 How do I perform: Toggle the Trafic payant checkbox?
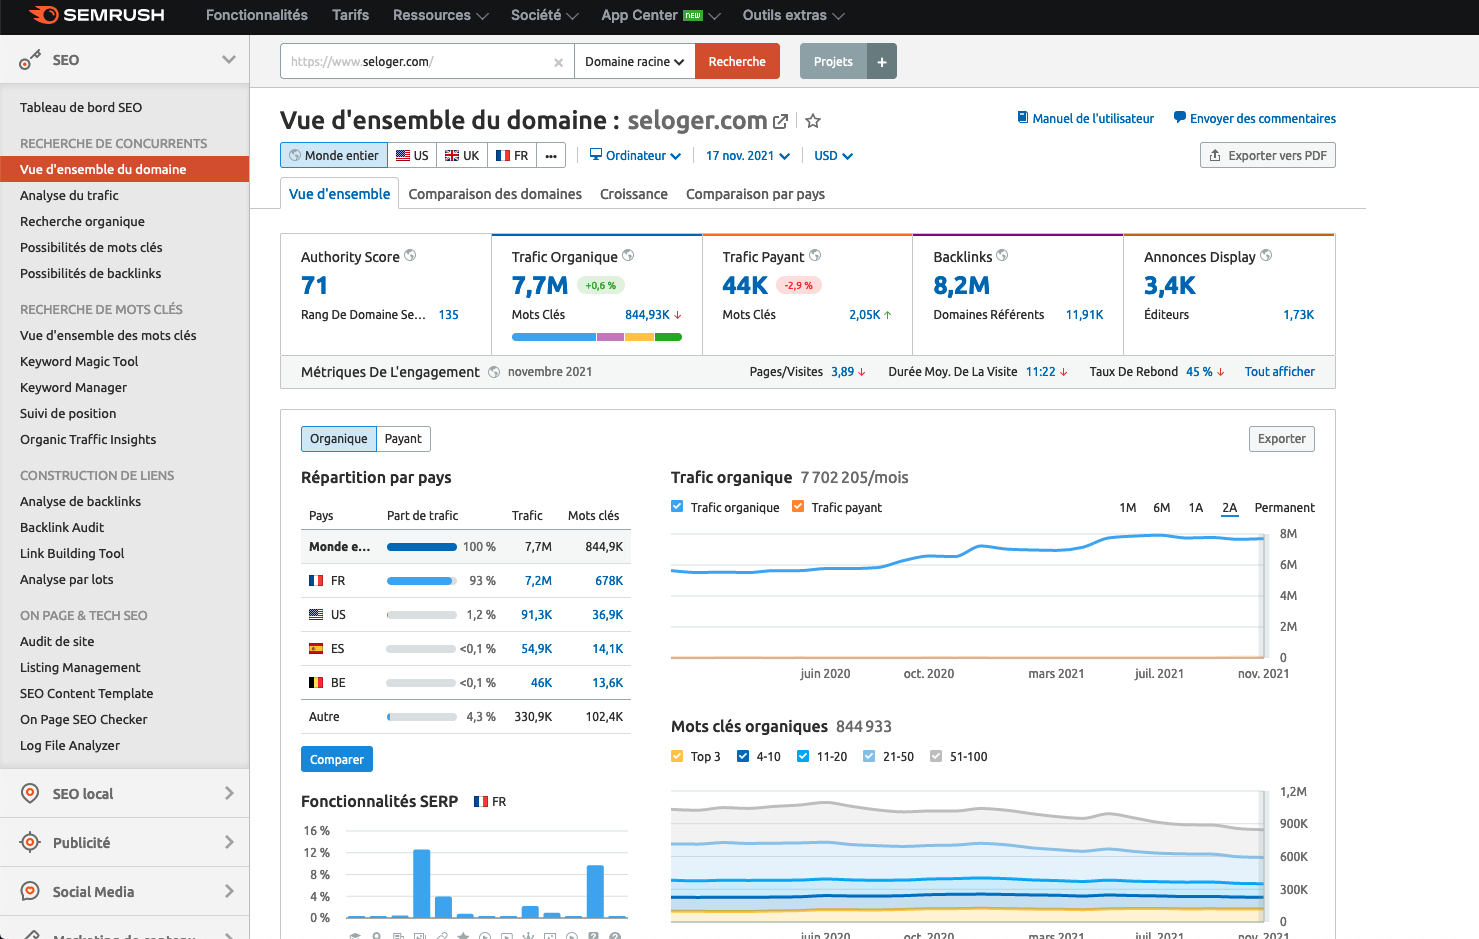tap(798, 507)
